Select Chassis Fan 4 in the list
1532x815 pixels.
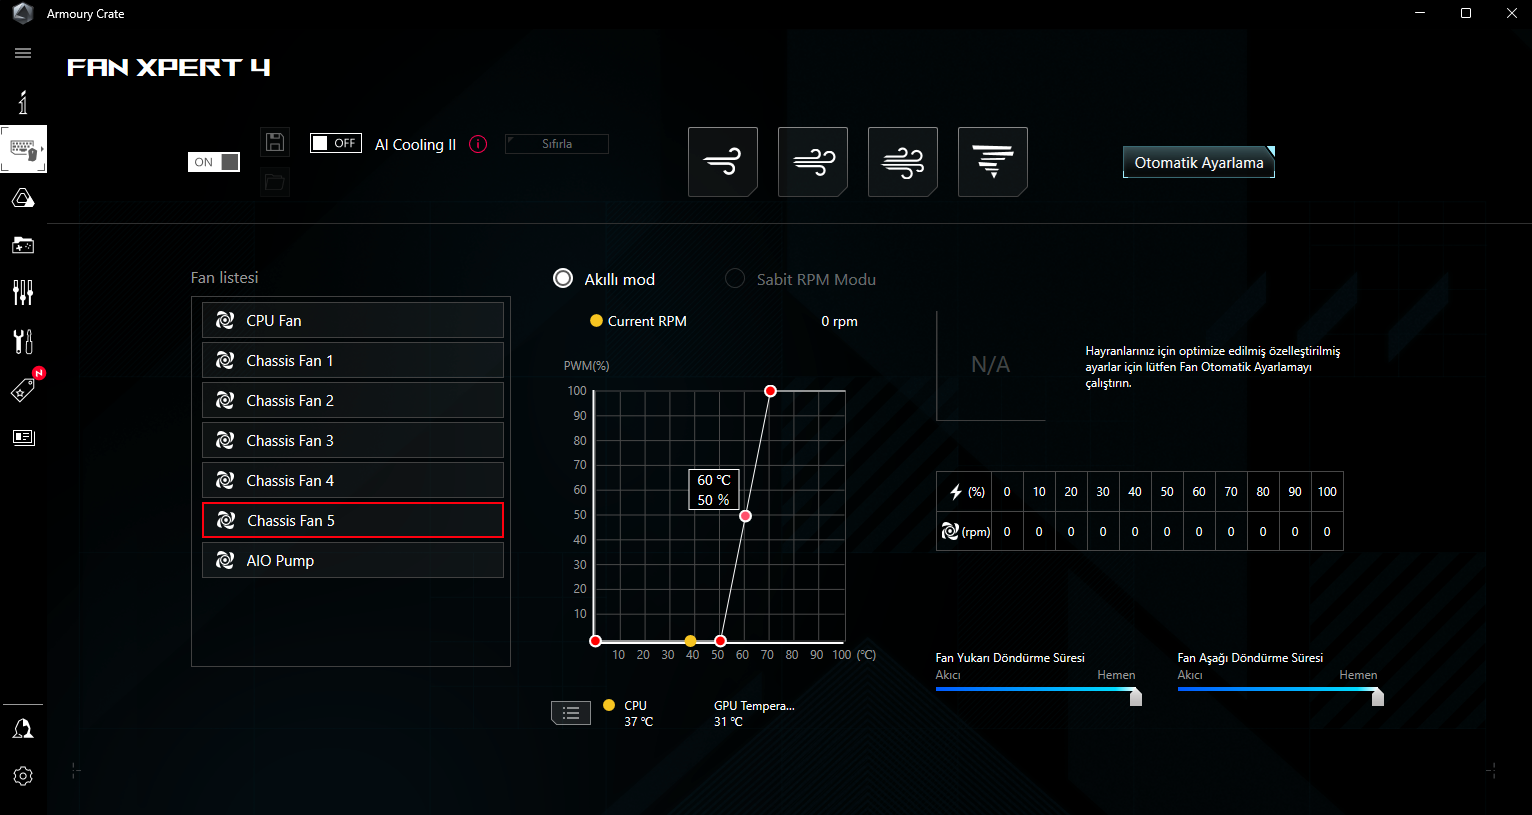click(353, 480)
